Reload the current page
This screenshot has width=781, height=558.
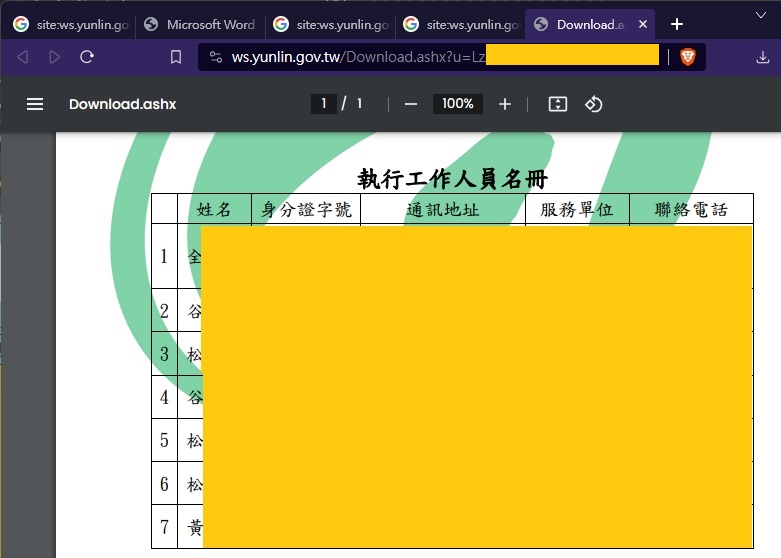[87, 57]
